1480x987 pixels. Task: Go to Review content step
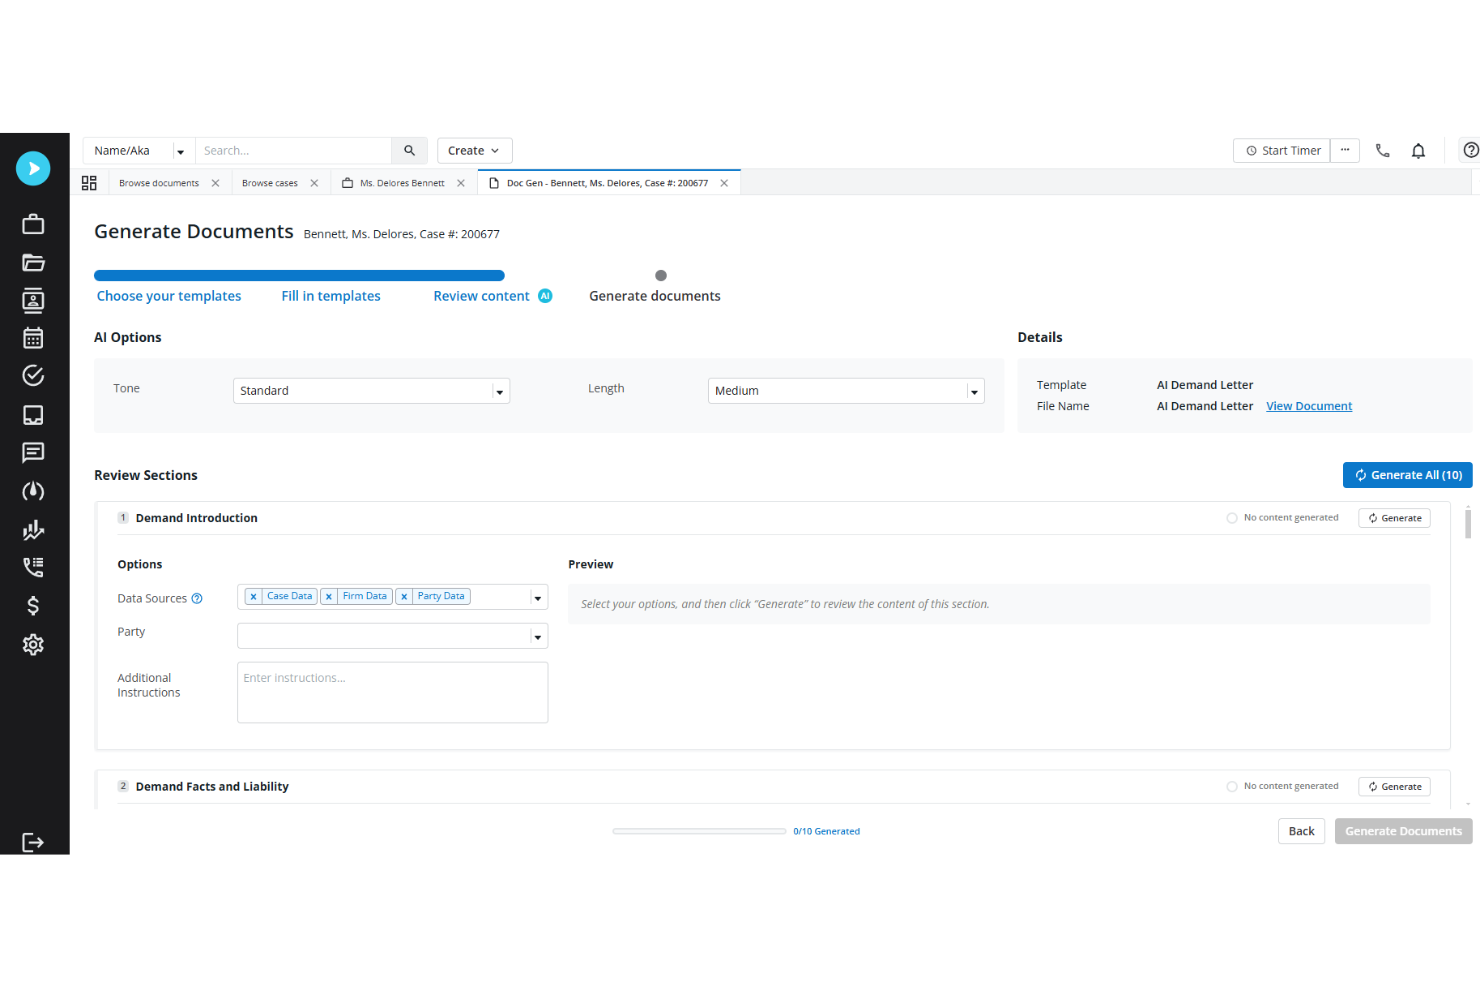tap(481, 296)
